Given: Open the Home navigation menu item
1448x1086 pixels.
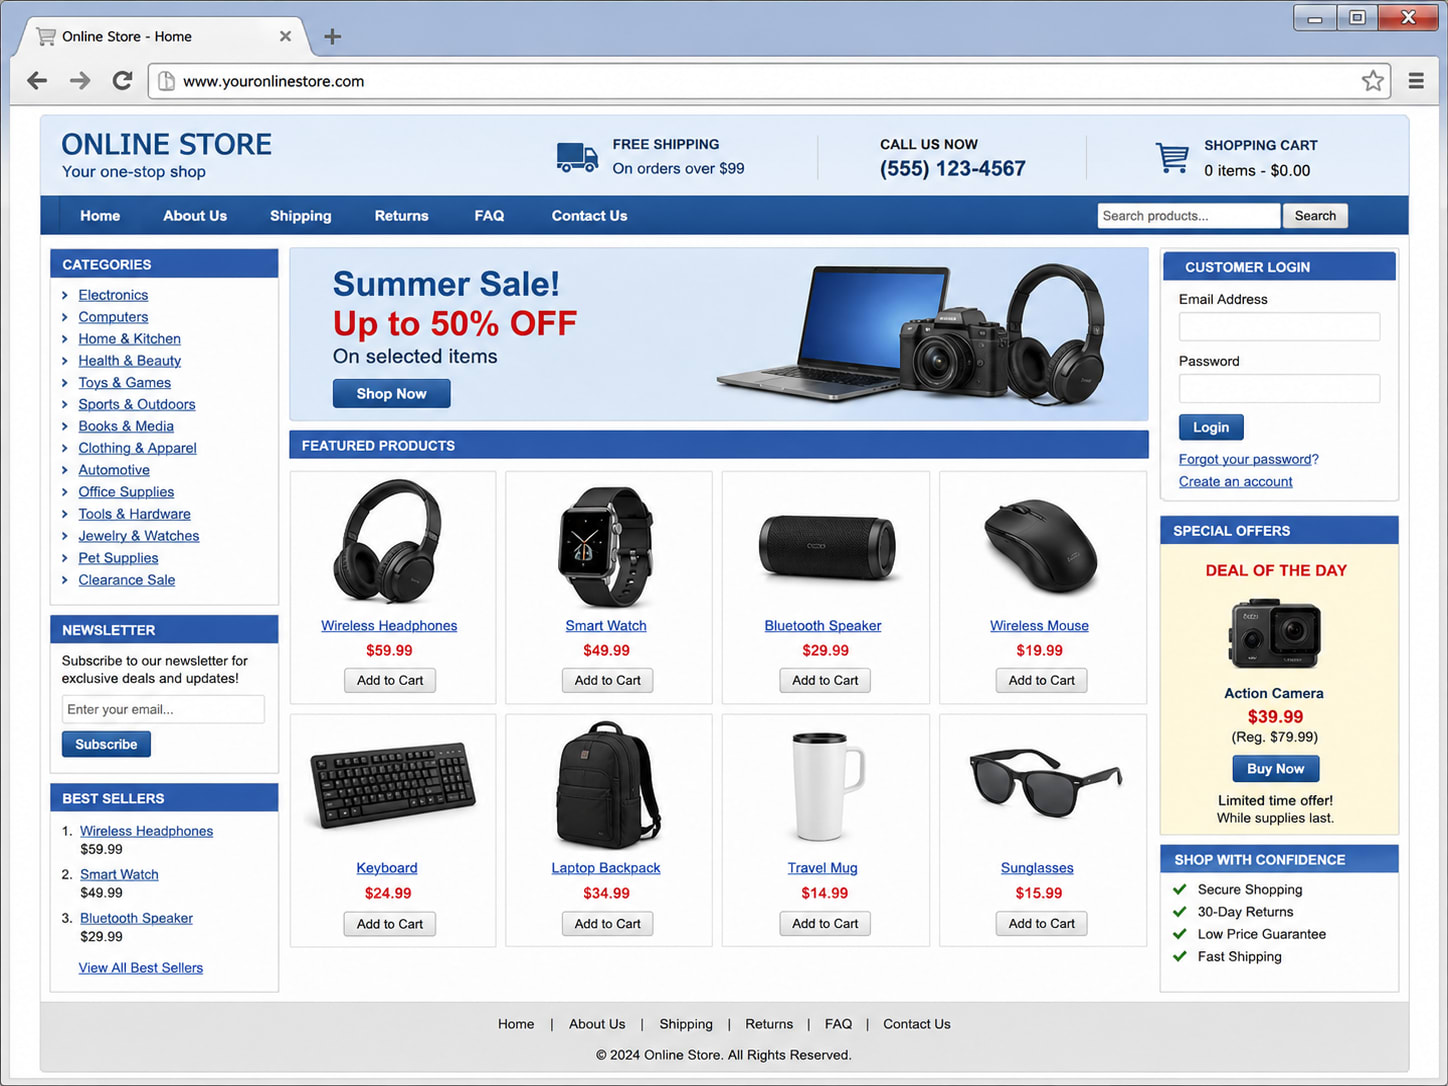Looking at the screenshot, I should tap(100, 216).
